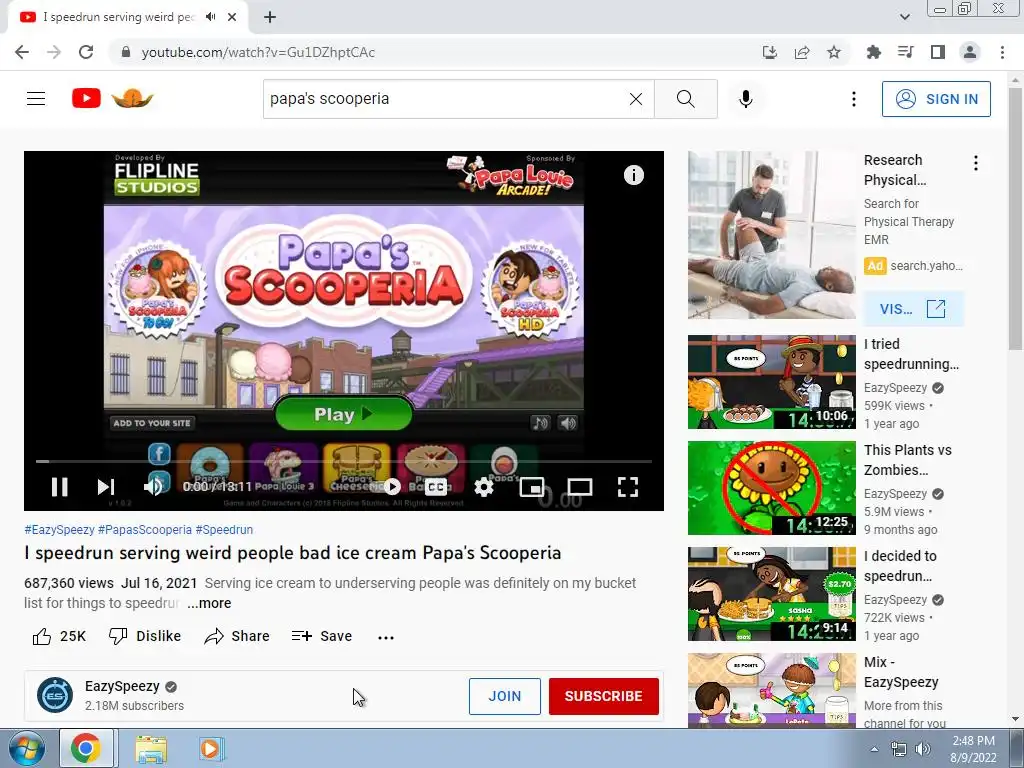Open Windows Explorer from taskbar

click(151, 748)
